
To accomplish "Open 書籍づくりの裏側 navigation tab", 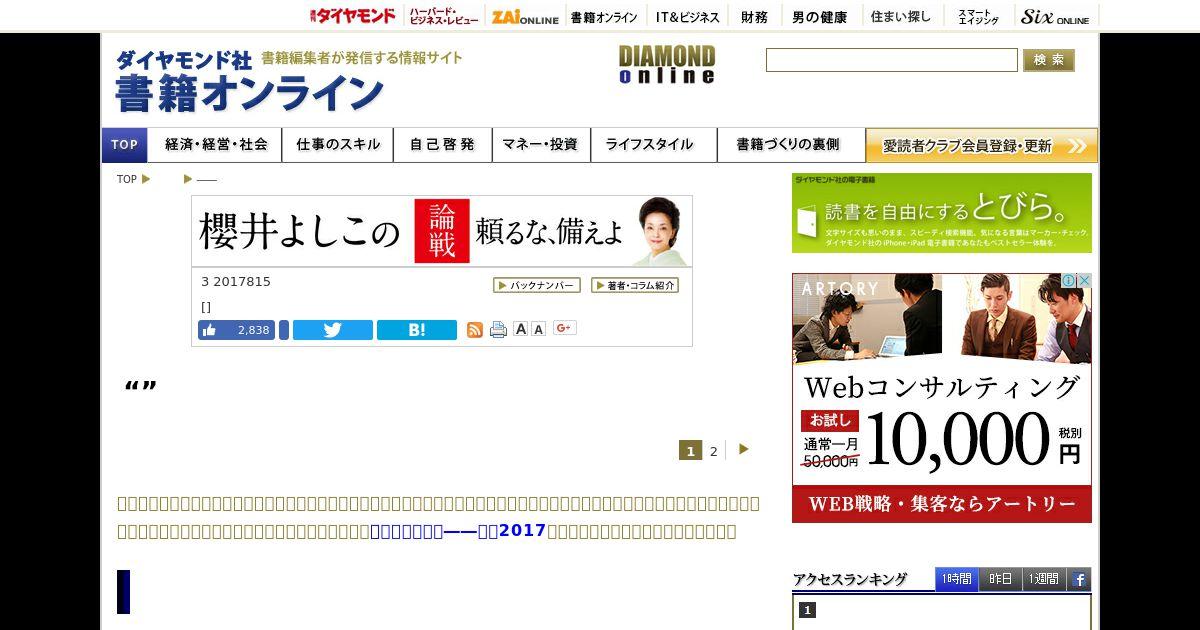I will (790, 145).
